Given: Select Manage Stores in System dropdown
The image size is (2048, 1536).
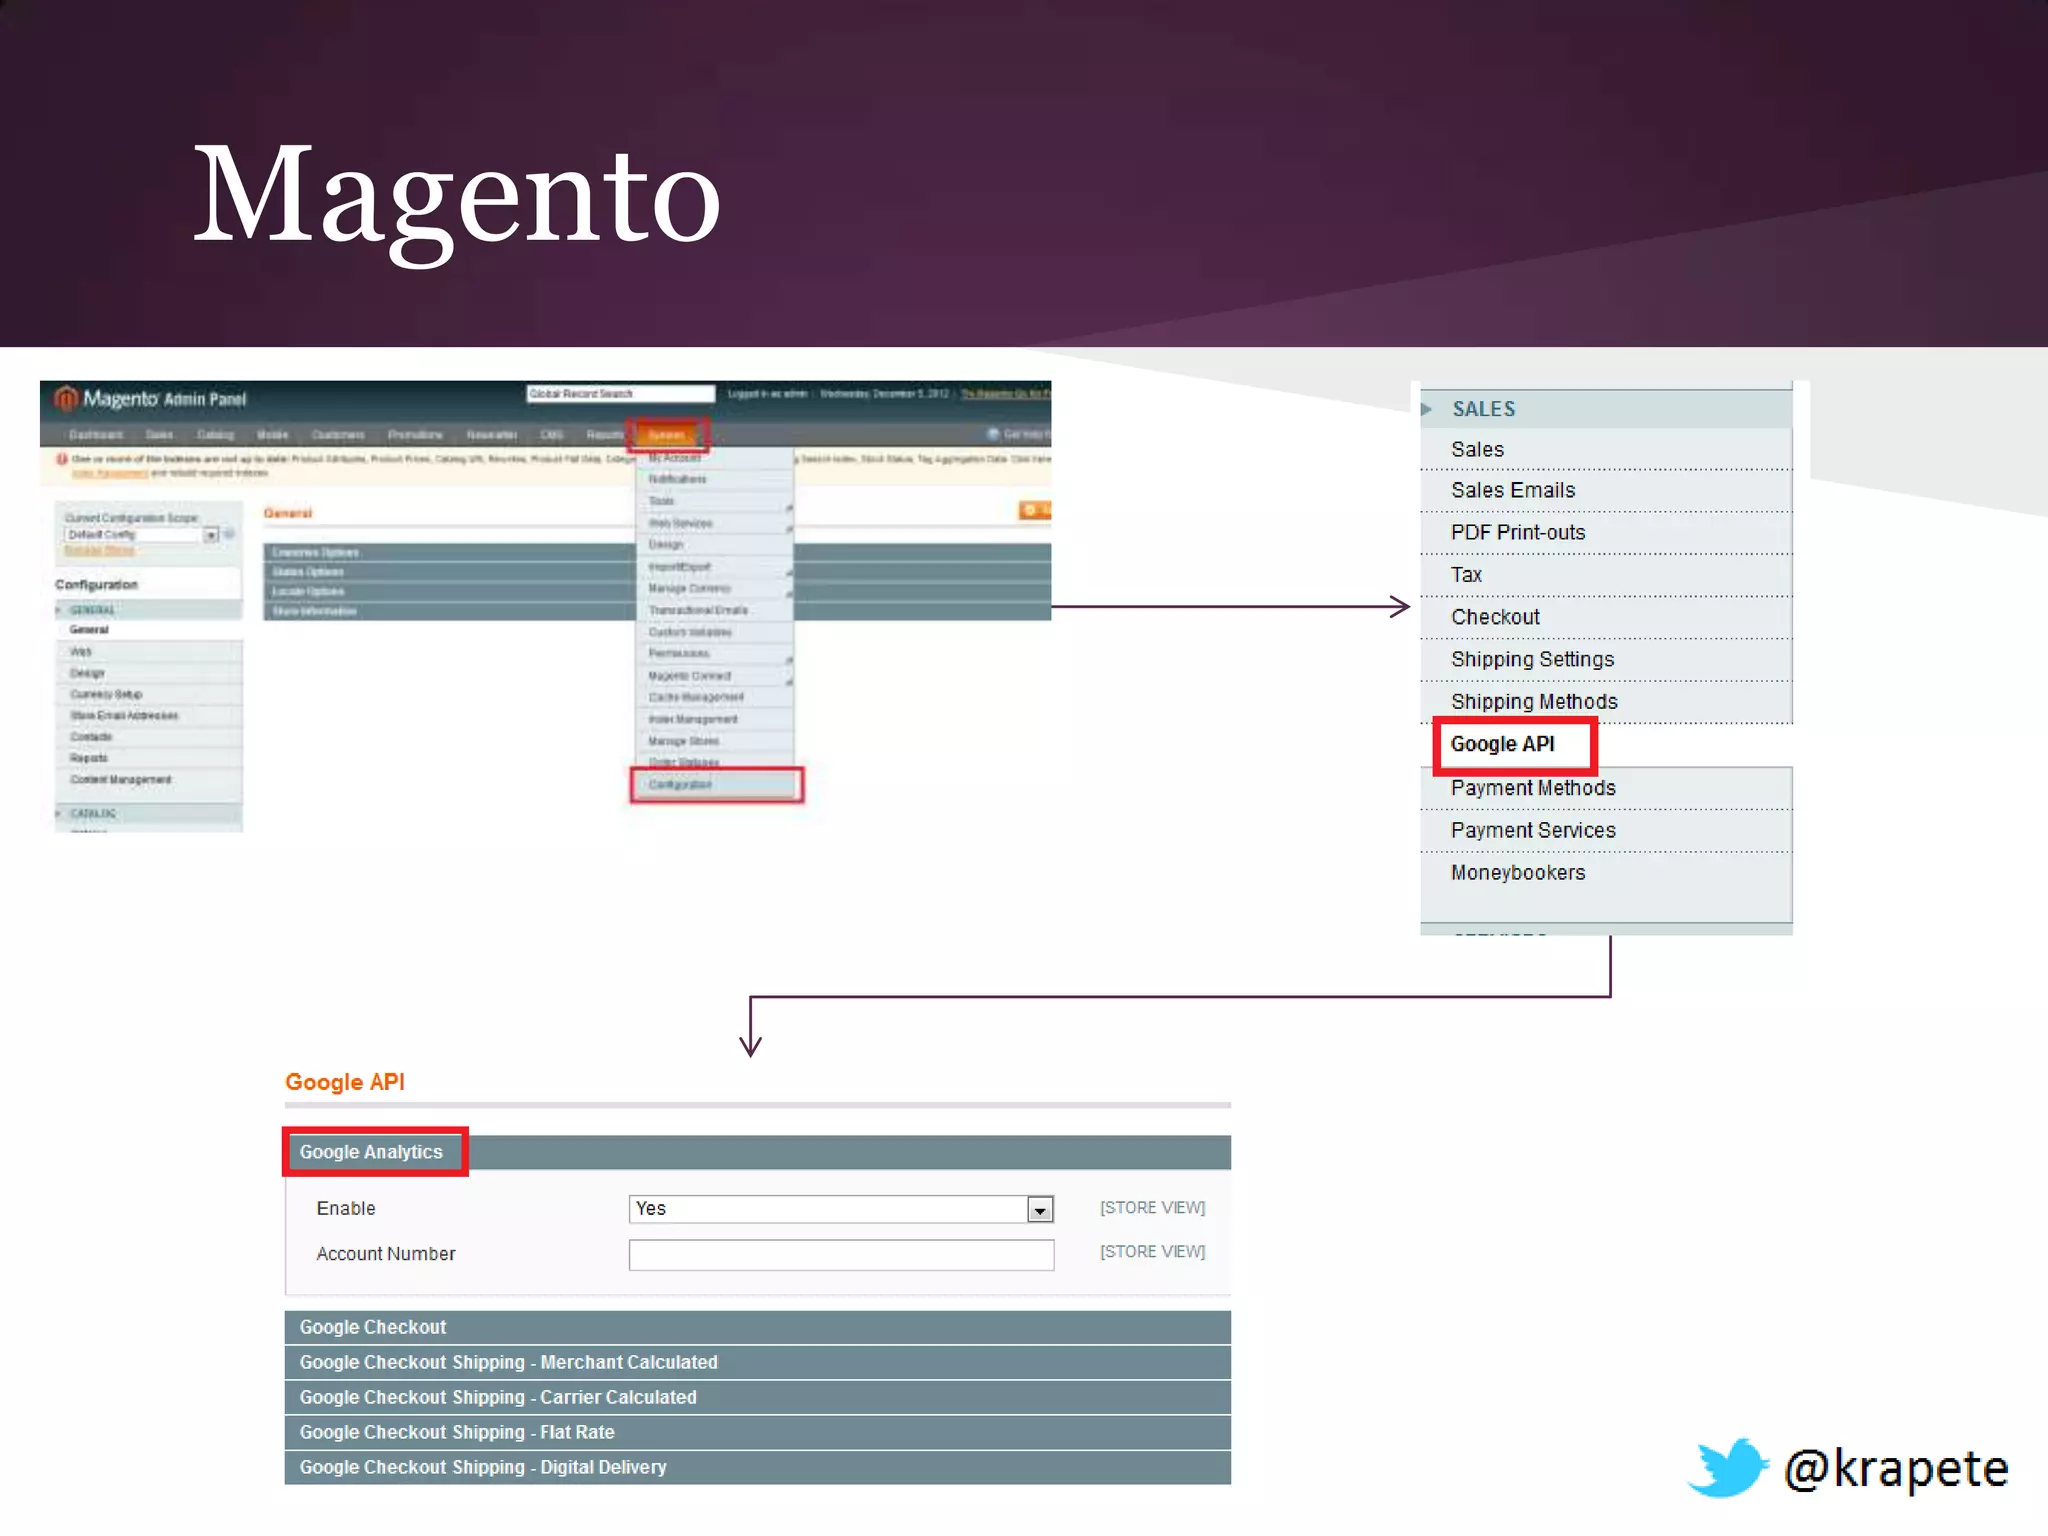Looking at the screenshot, I should [716, 741].
